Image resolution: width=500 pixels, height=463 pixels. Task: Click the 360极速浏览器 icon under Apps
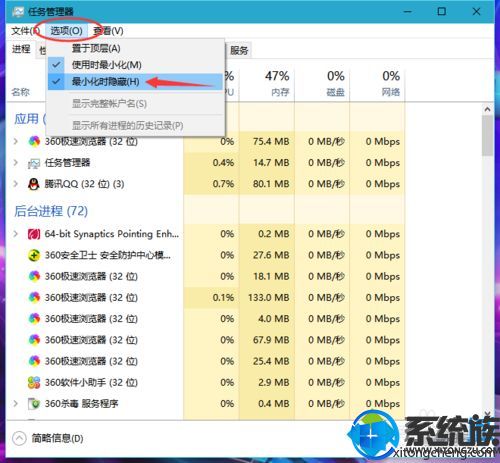point(34,142)
